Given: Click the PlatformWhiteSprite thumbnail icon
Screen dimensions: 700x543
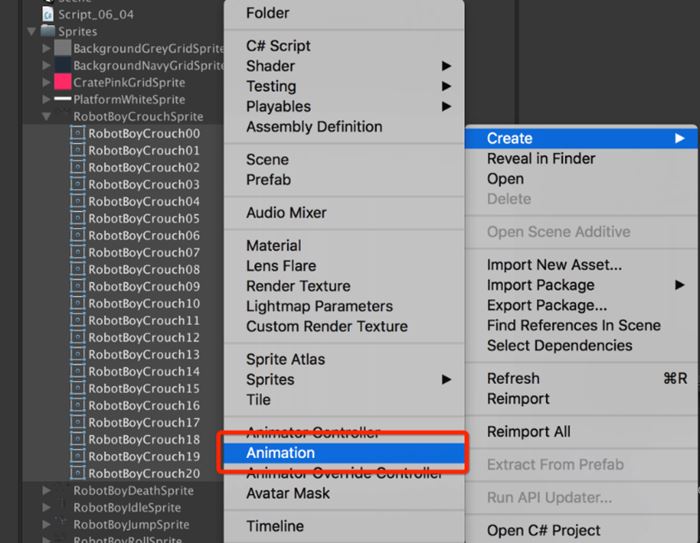Looking at the screenshot, I should click(x=62, y=99).
